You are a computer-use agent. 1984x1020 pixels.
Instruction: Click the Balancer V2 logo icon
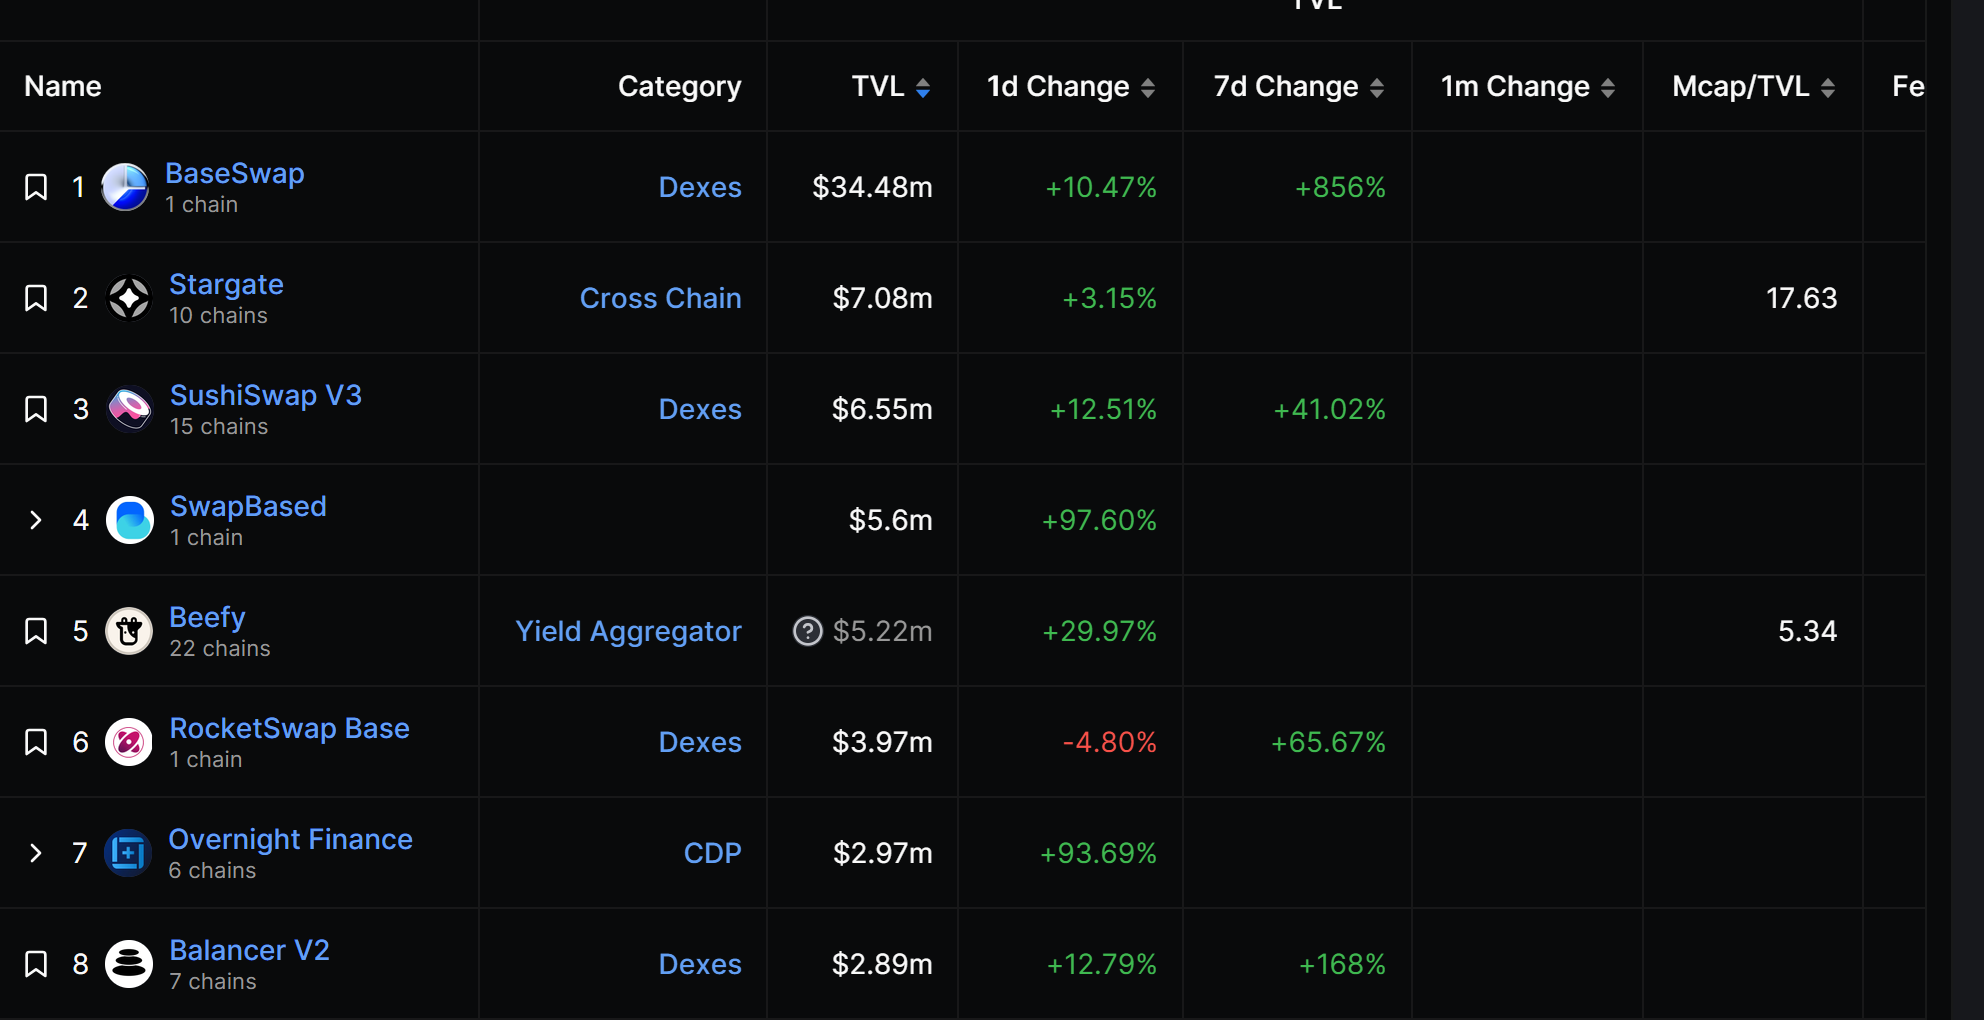click(x=129, y=964)
